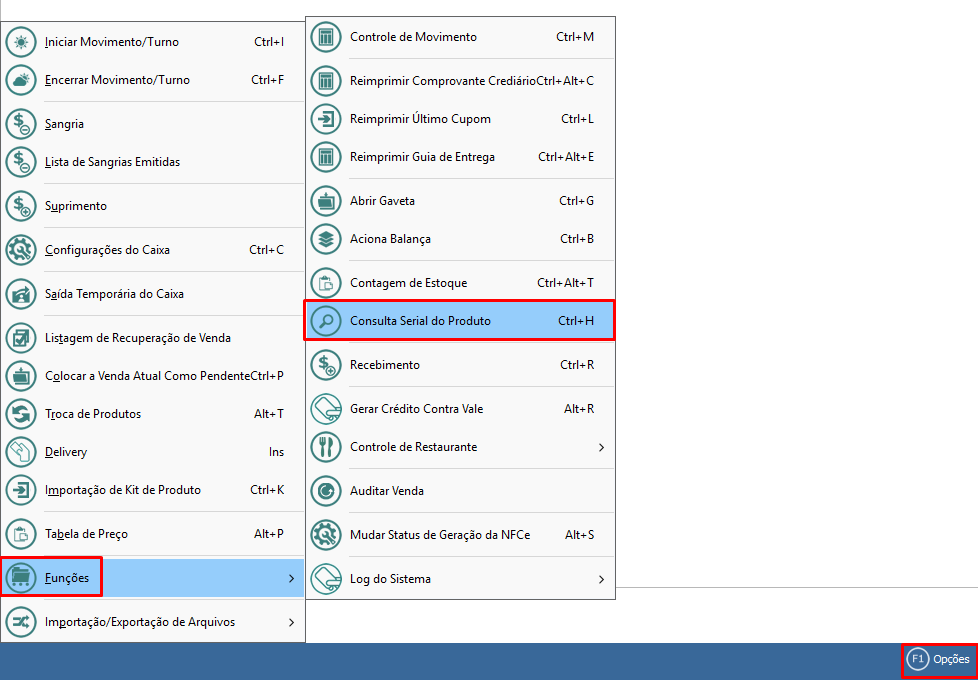Expand the Controle de Restaurante submenu arrow
Image resolution: width=978 pixels, height=680 pixels.
tap(601, 447)
